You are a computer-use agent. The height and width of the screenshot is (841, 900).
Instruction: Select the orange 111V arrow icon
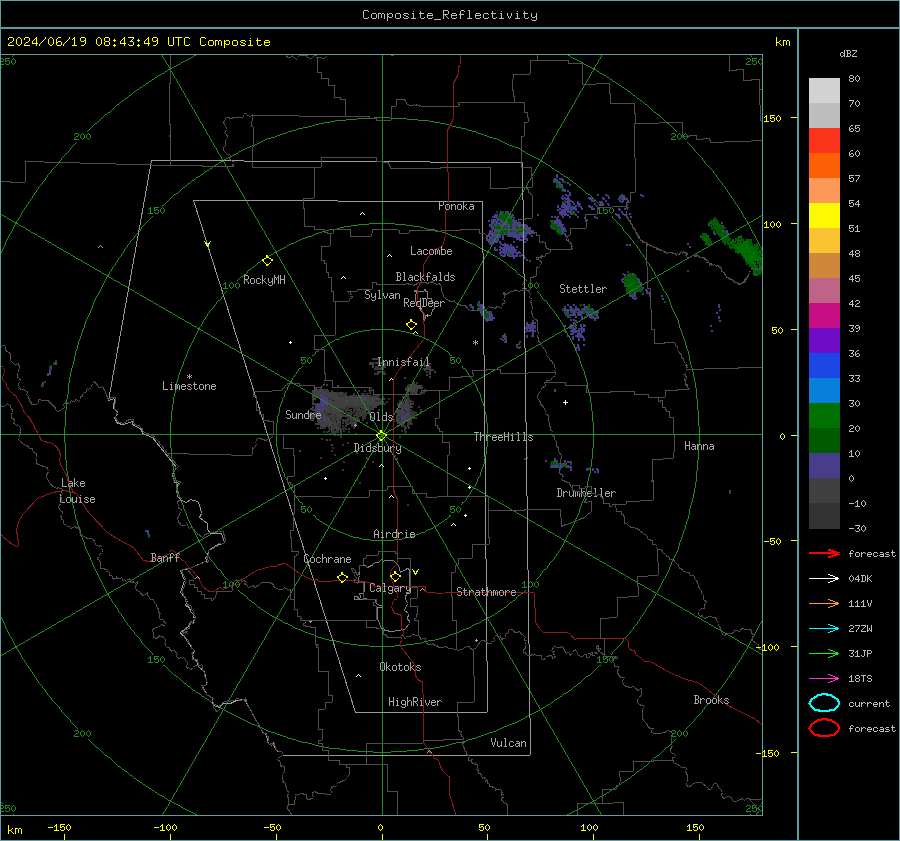(824, 603)
